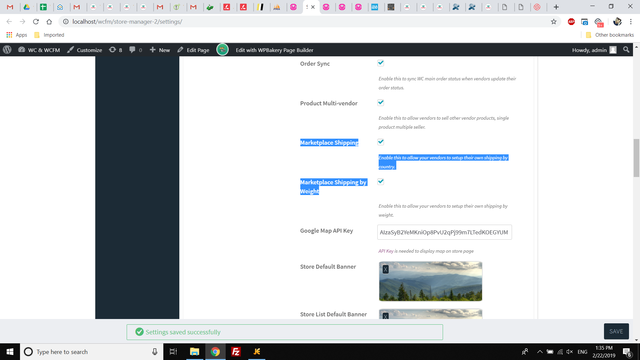
Task: Click the address bar URL
Action: click(x=127, y=22)
